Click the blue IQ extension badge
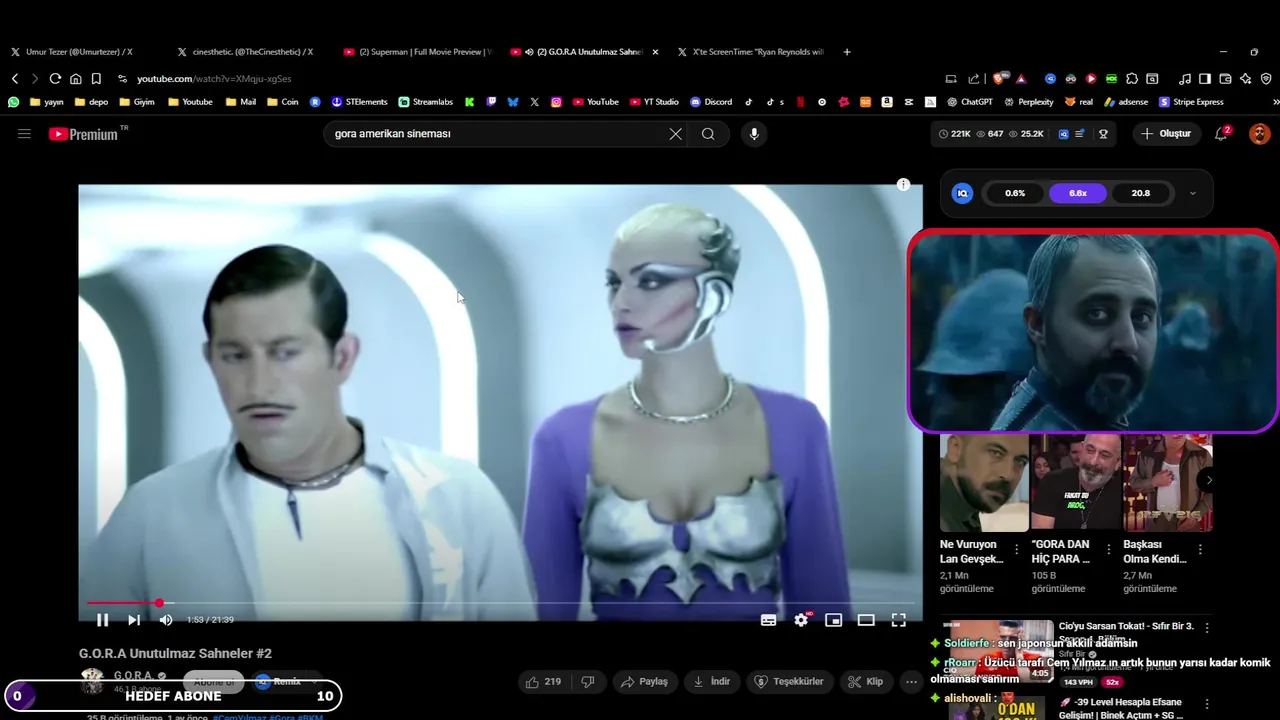This screenshot has height=720, width=1280. coord(962,193)
